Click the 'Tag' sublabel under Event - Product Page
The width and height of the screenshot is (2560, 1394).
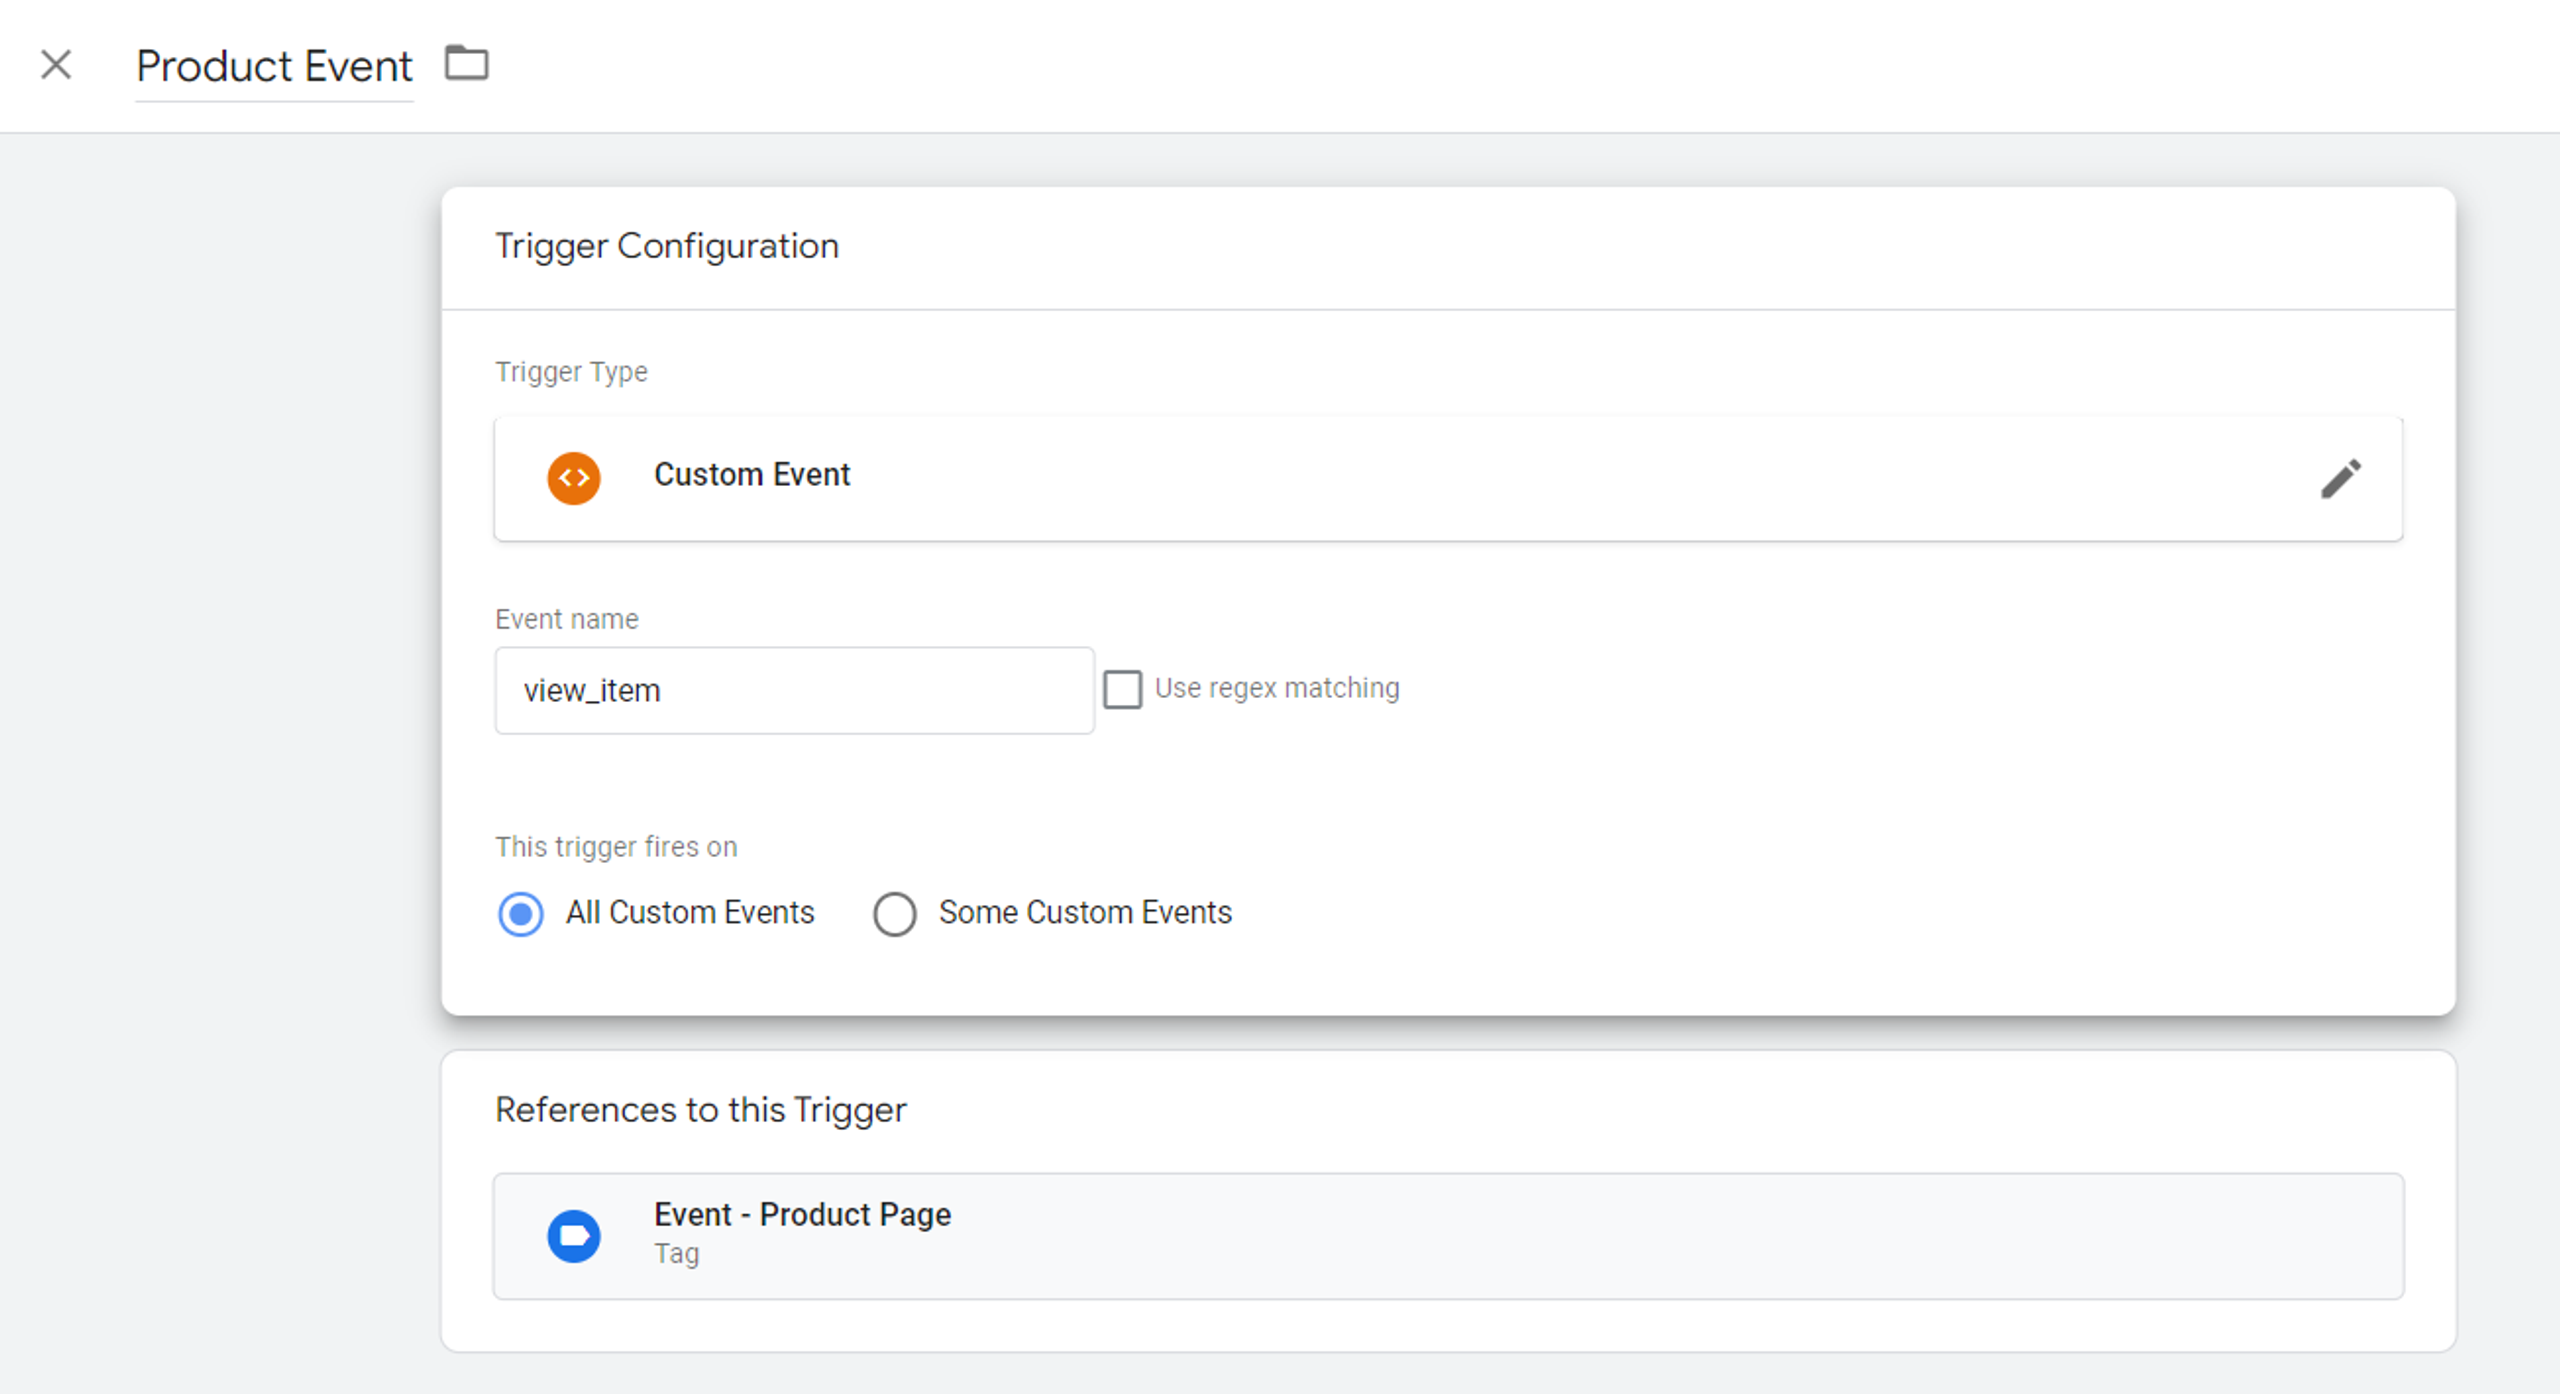(677, 1254)
